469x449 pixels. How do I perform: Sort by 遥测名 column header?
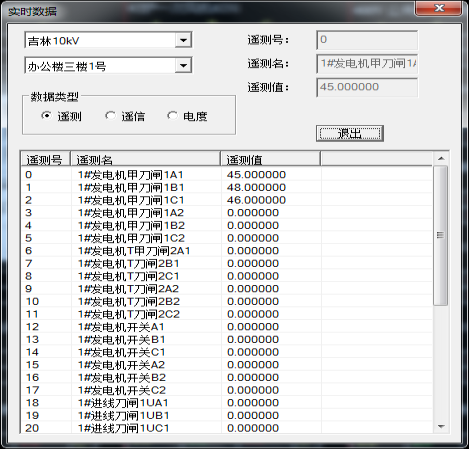pos(145,159)
